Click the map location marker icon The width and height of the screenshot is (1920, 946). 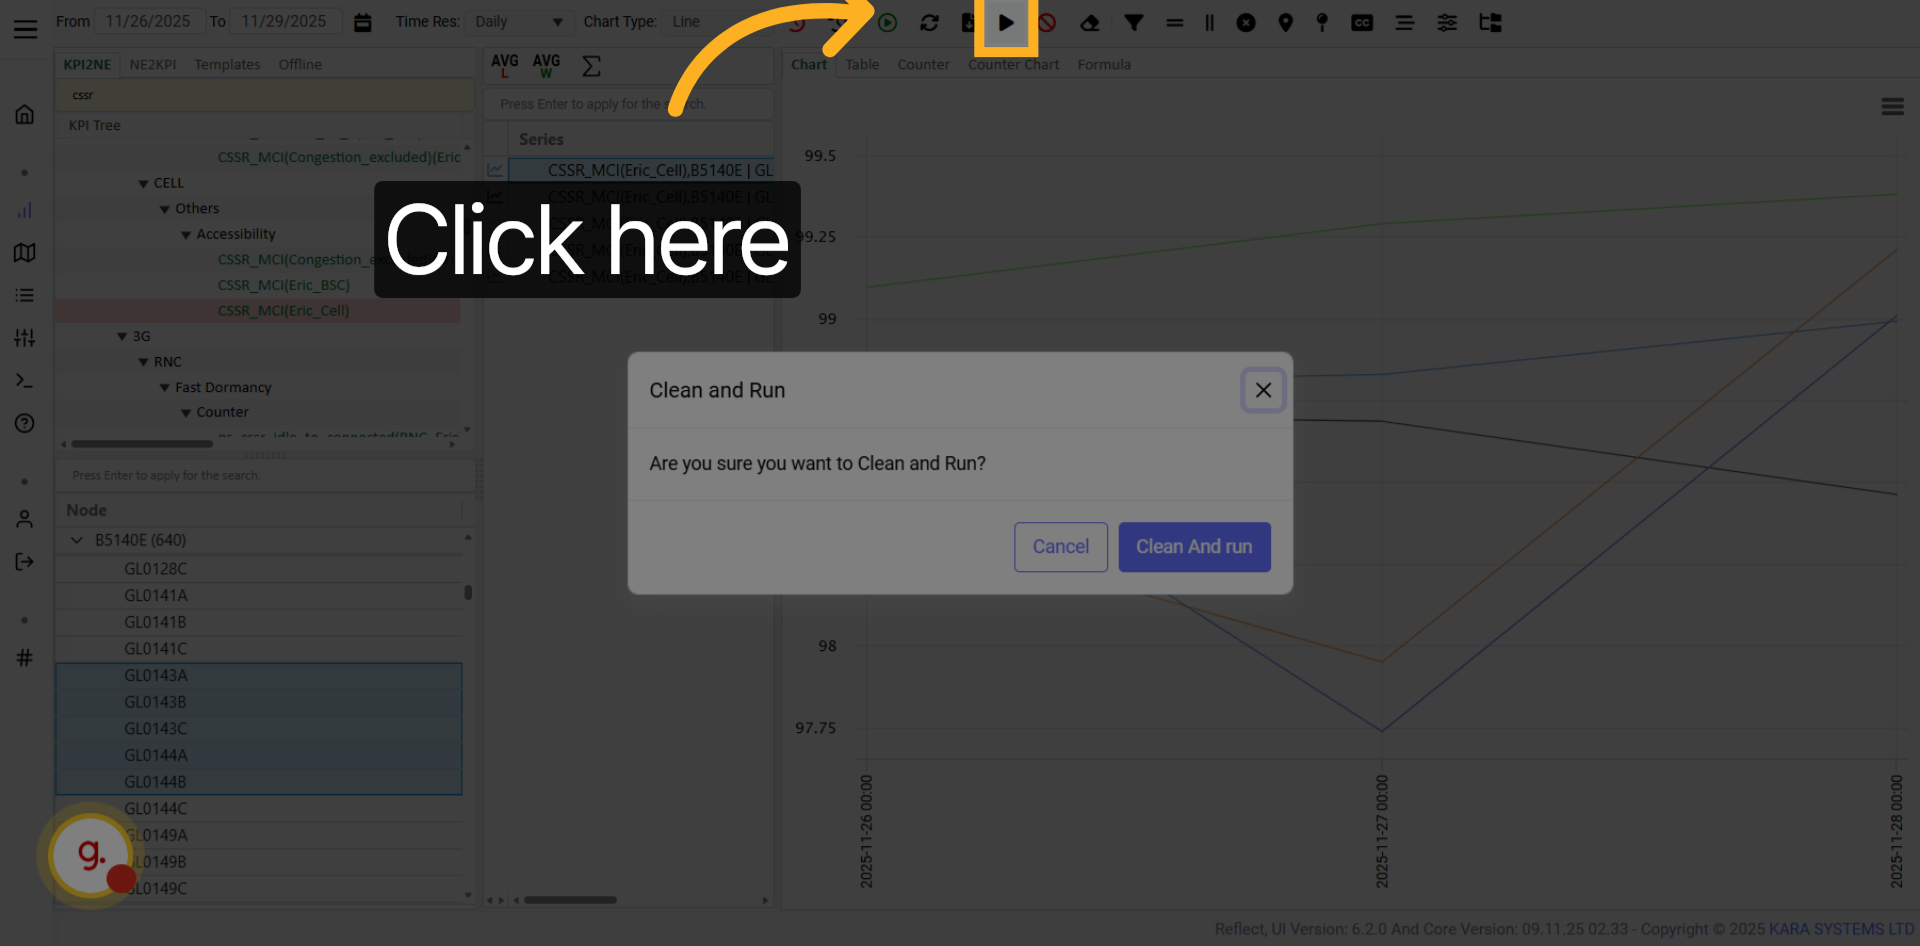click(x=1286, y=22)
